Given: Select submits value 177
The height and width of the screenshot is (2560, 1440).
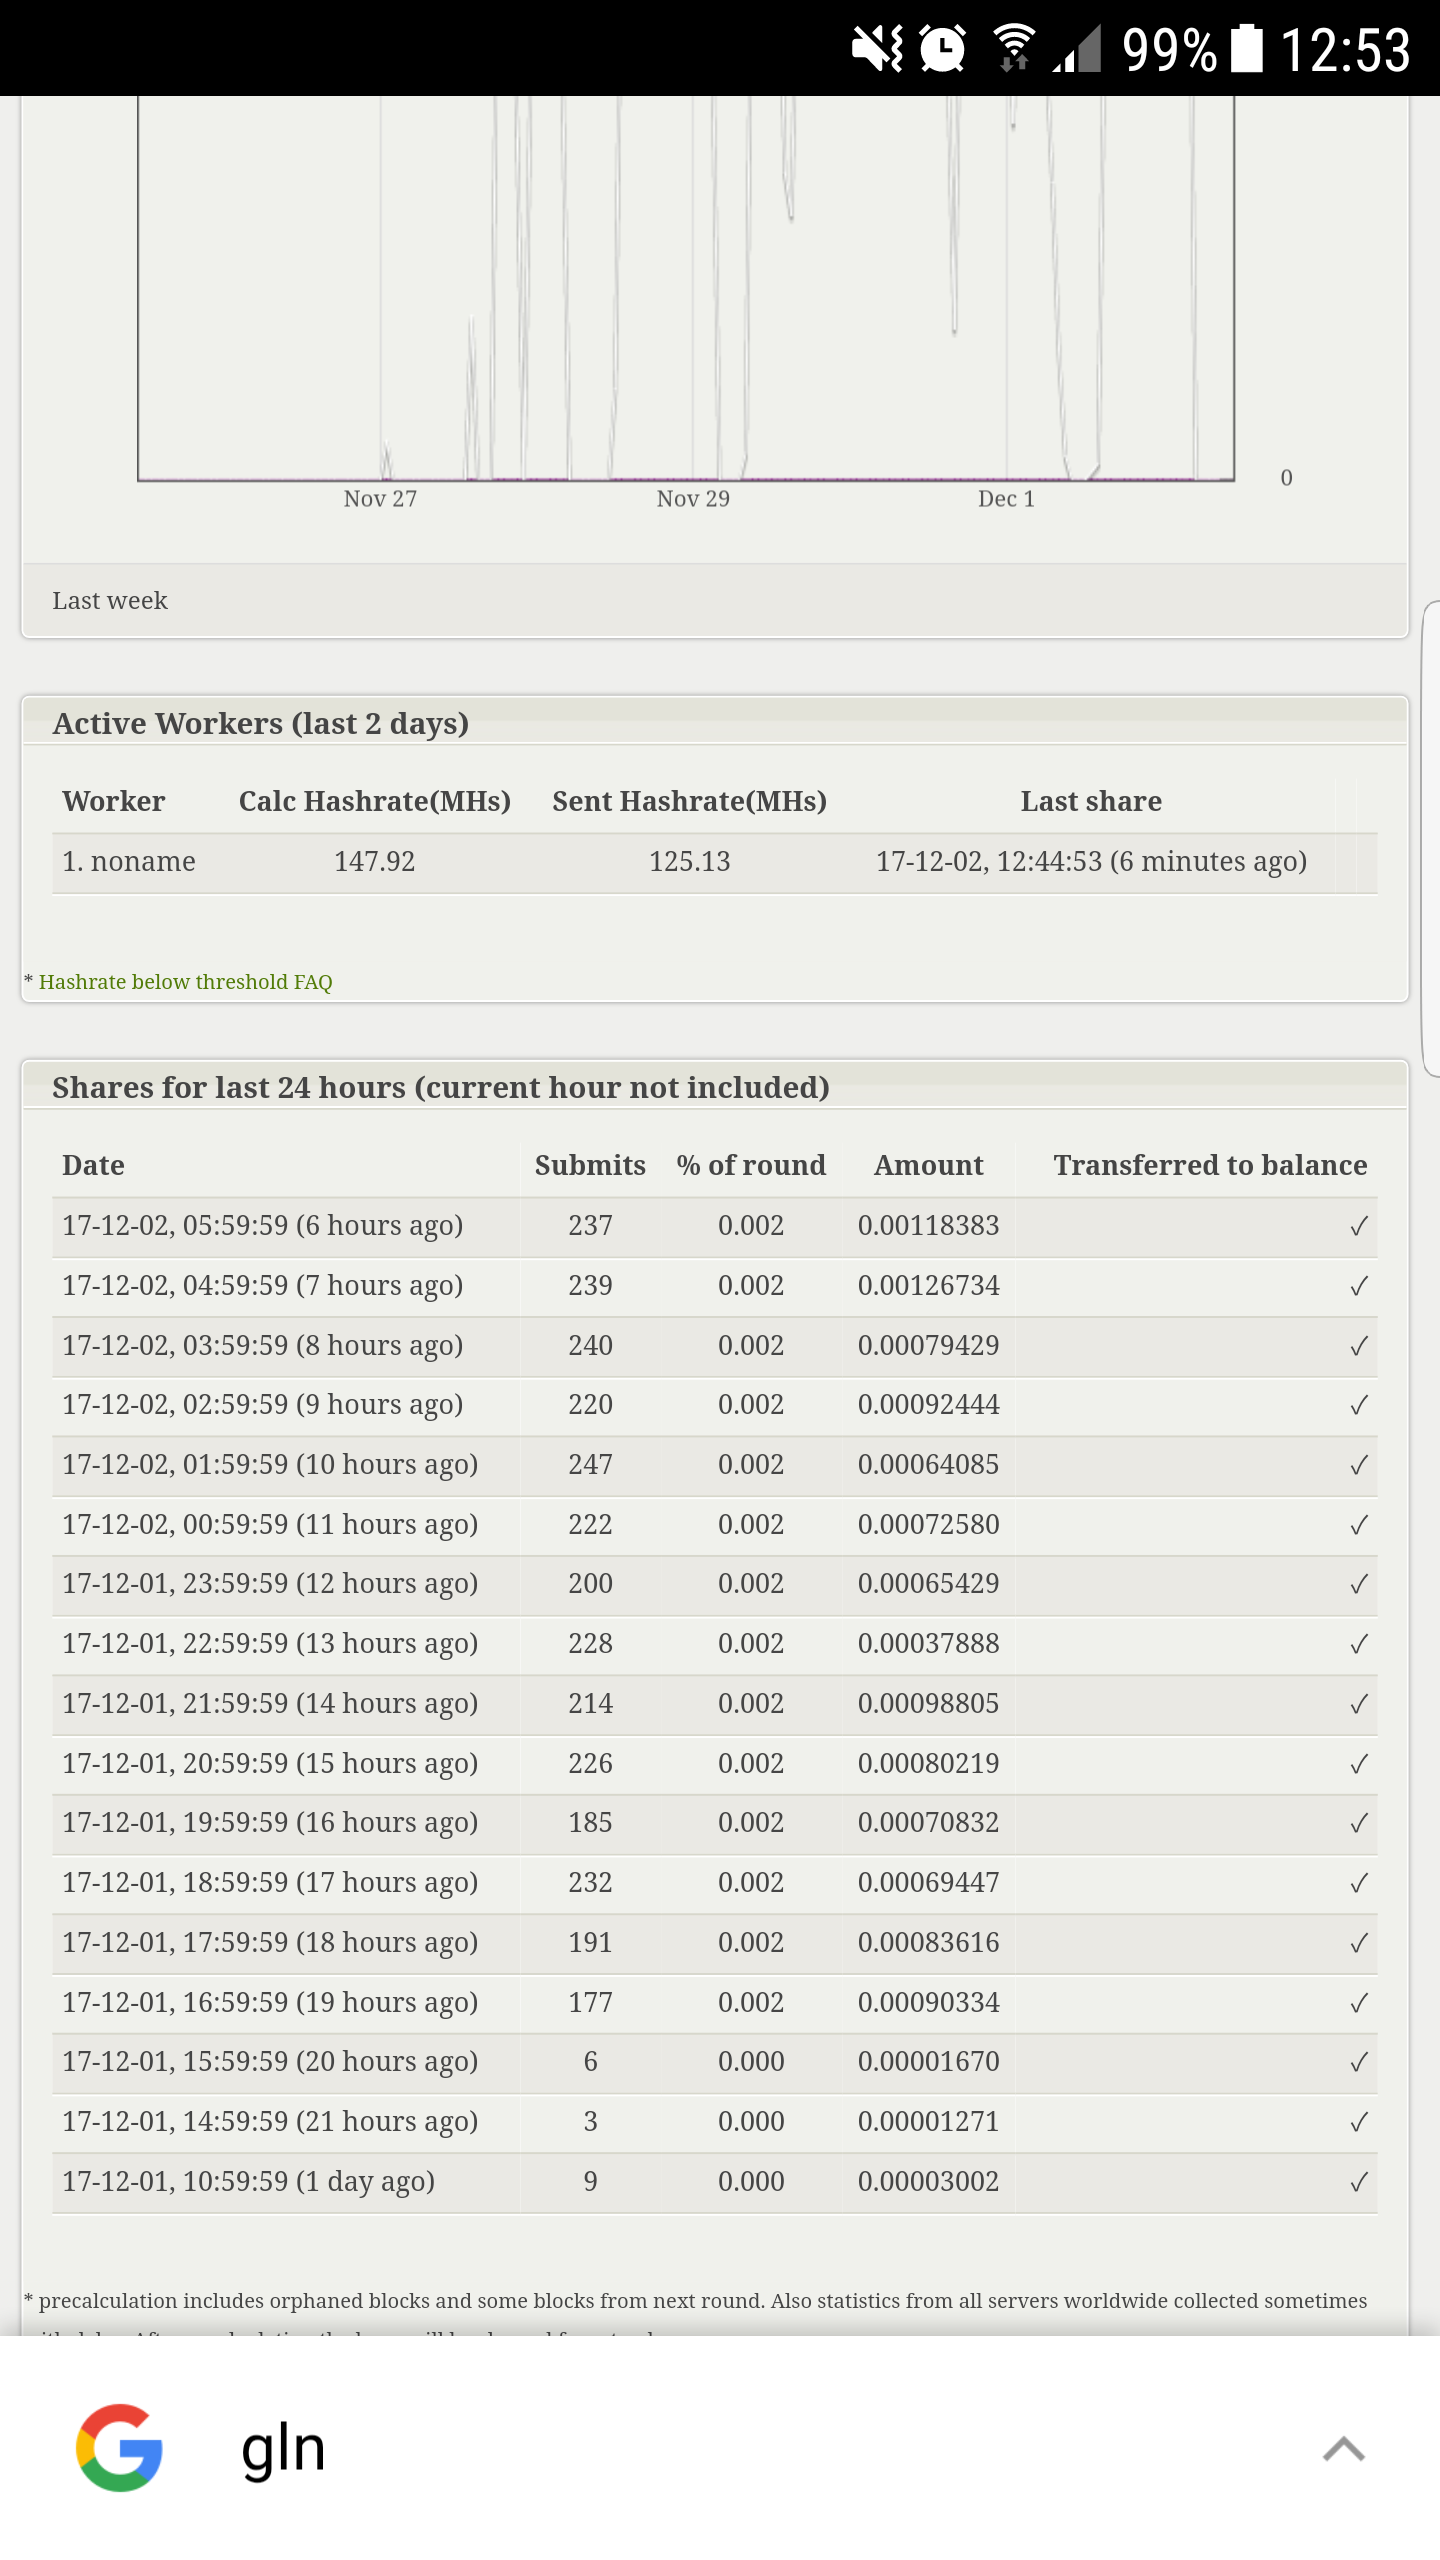Looking at the screenshot, I should click(x=590, y=2003).
